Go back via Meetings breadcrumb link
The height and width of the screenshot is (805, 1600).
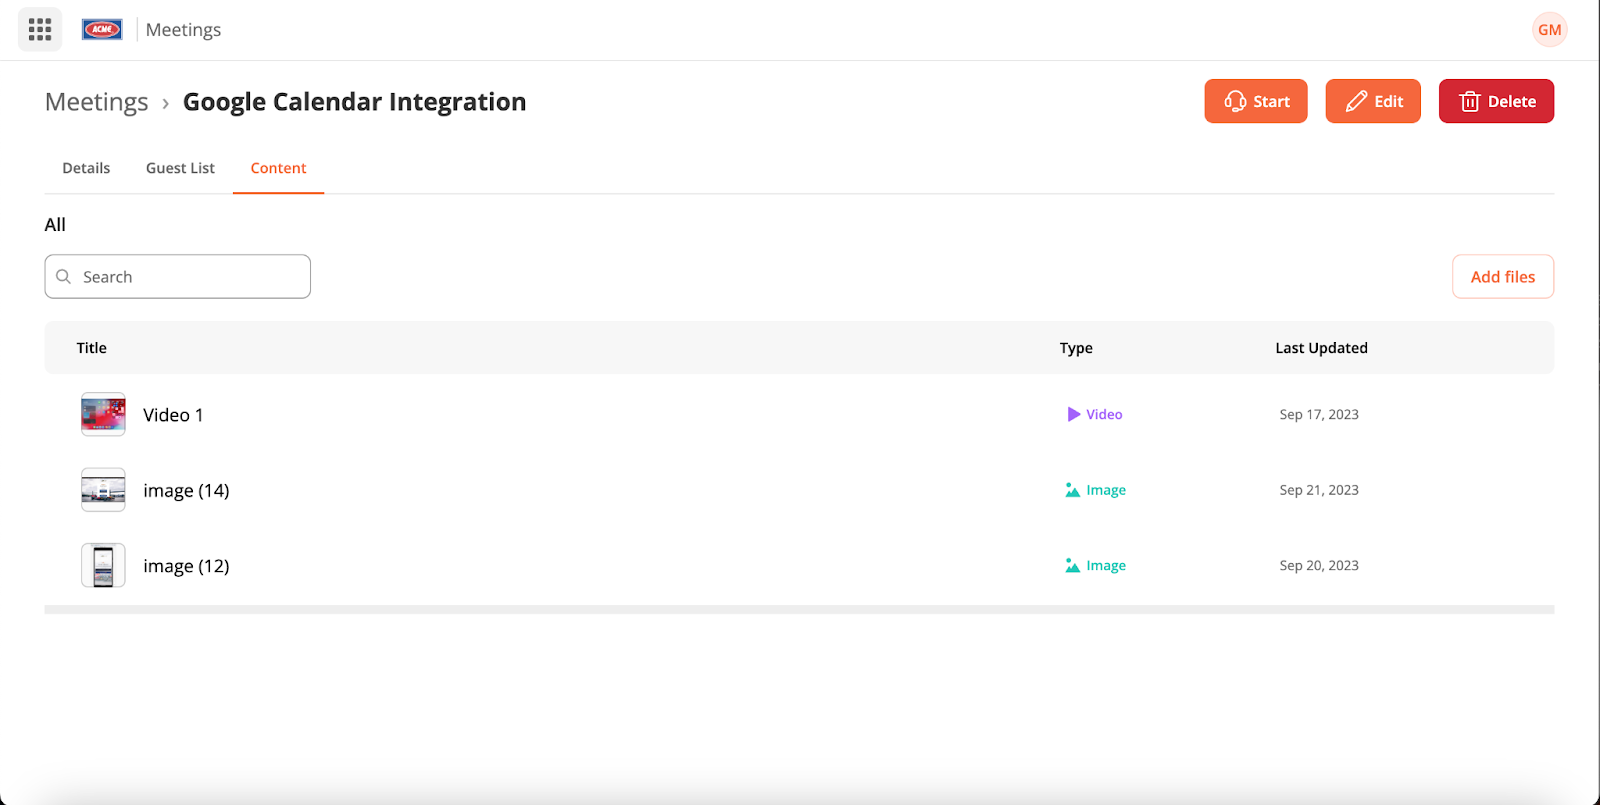[x=97, y=102]
